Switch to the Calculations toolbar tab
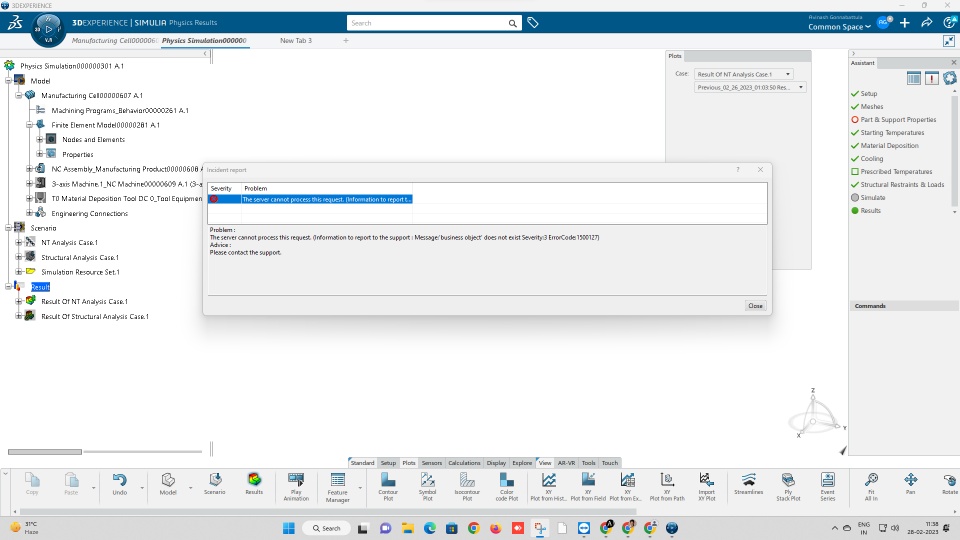 click(x=464, y=463)
